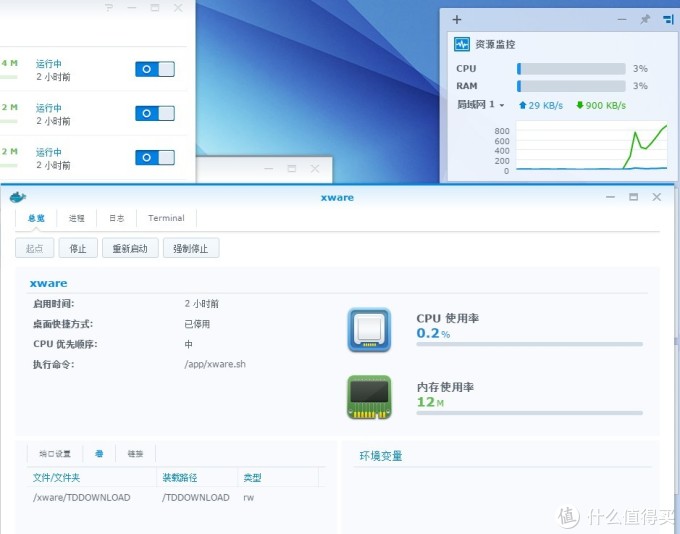
Task: Switch to the 进程 process tab
Action: click(x=77, y=218)
